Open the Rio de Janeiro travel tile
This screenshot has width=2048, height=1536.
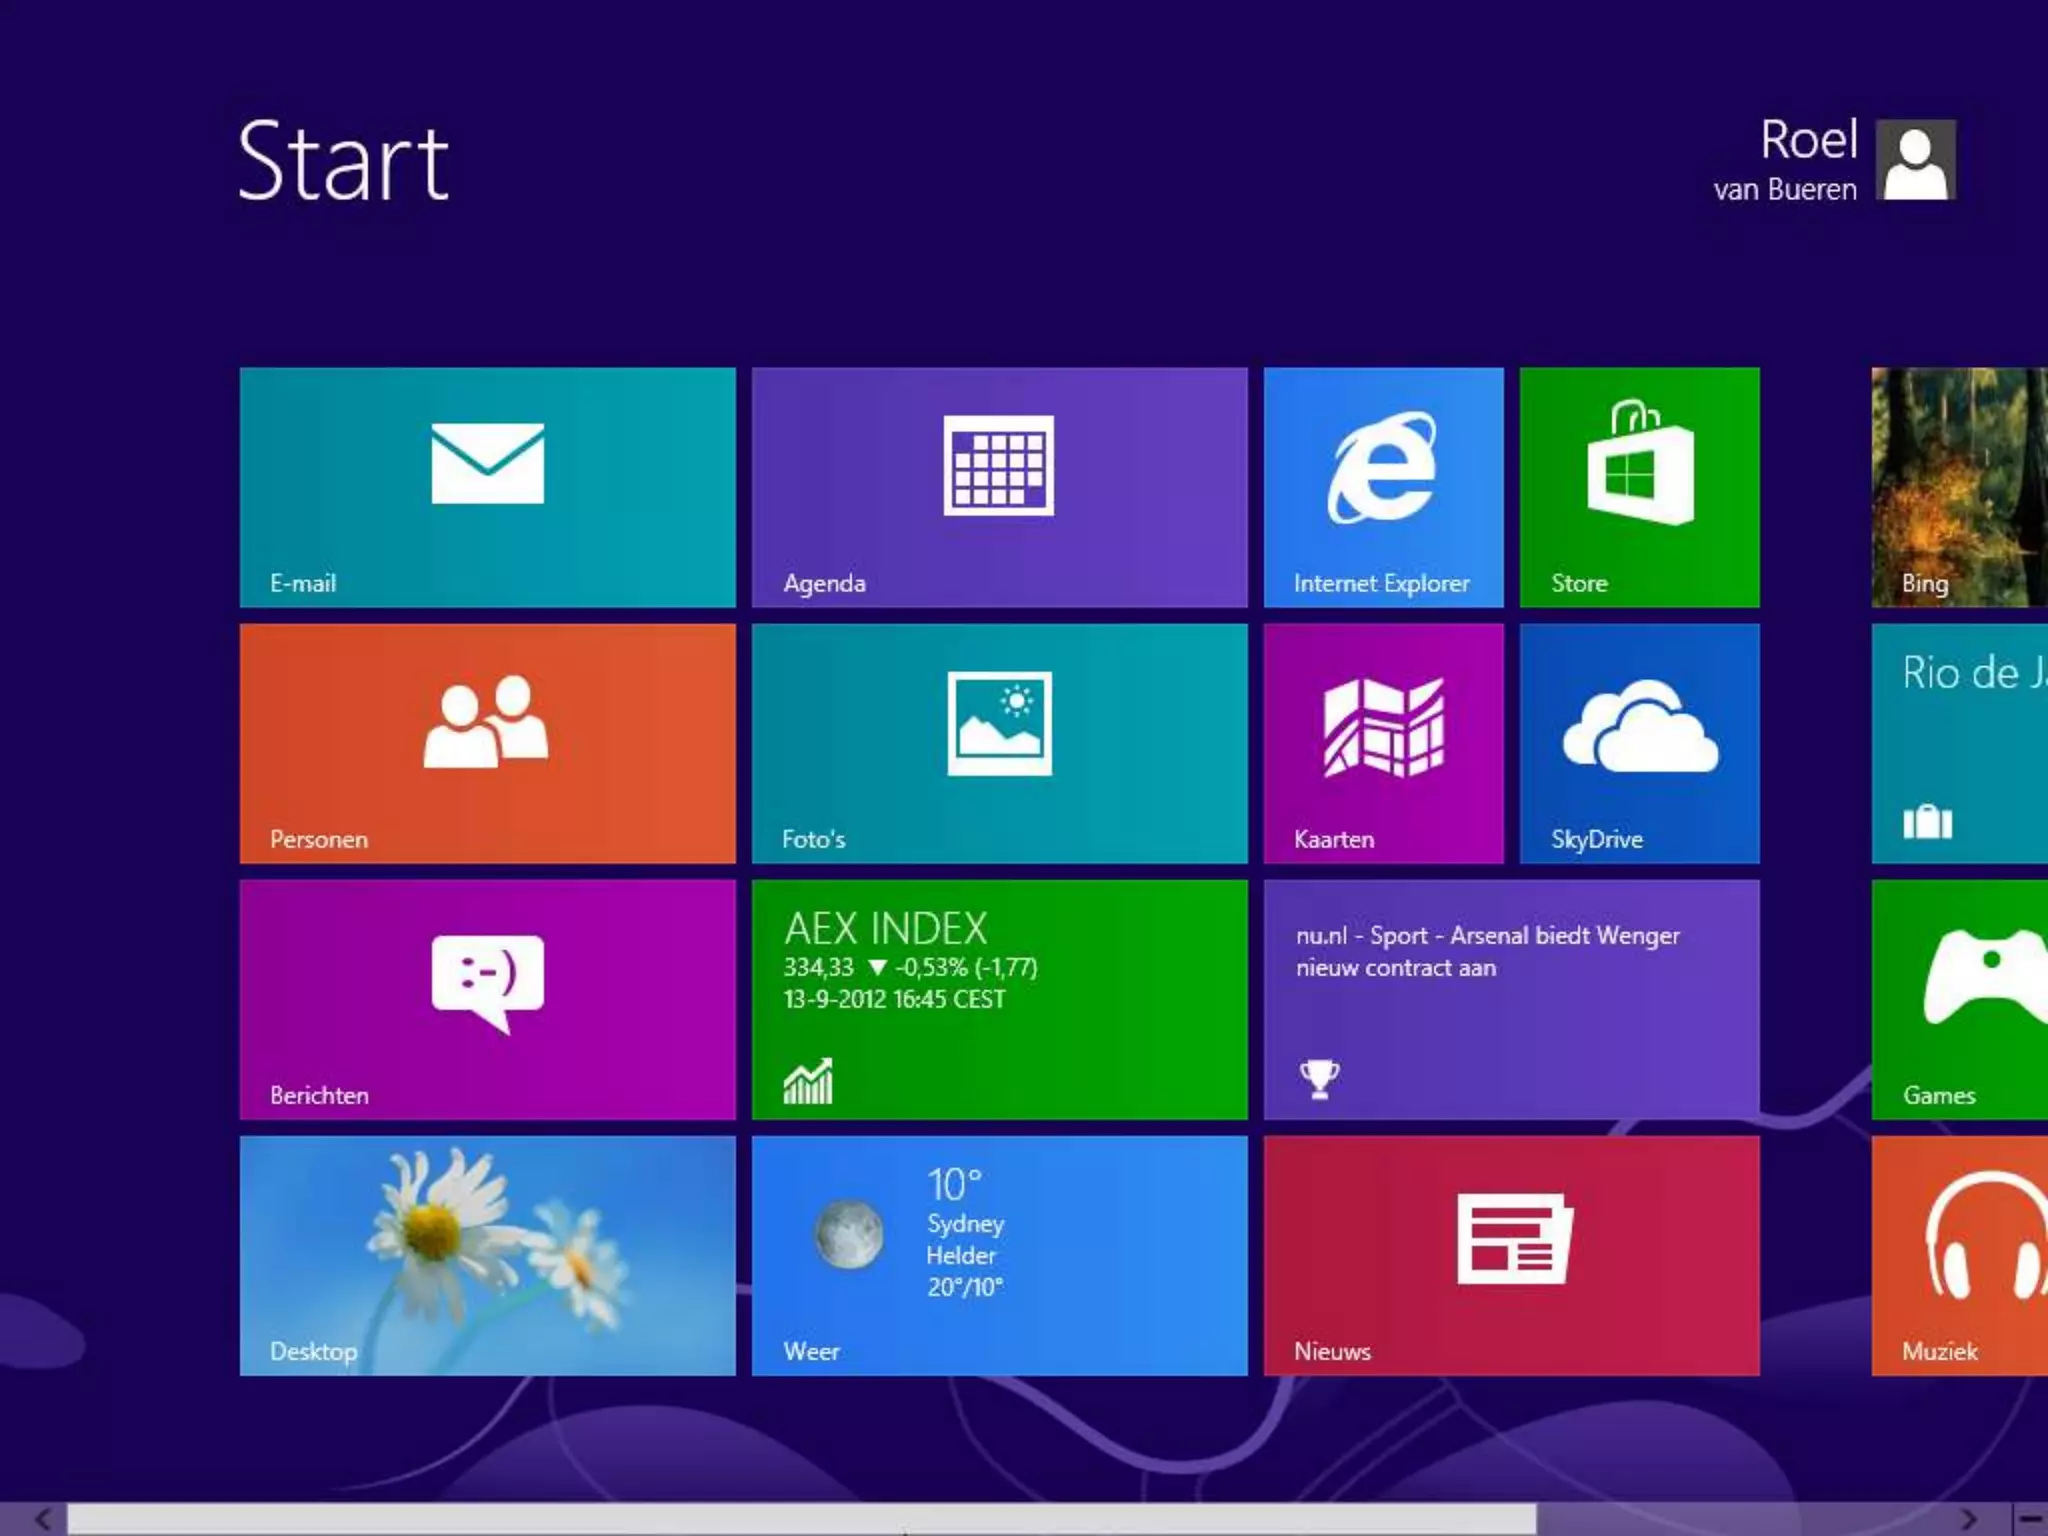click(x=1960, y=743)
